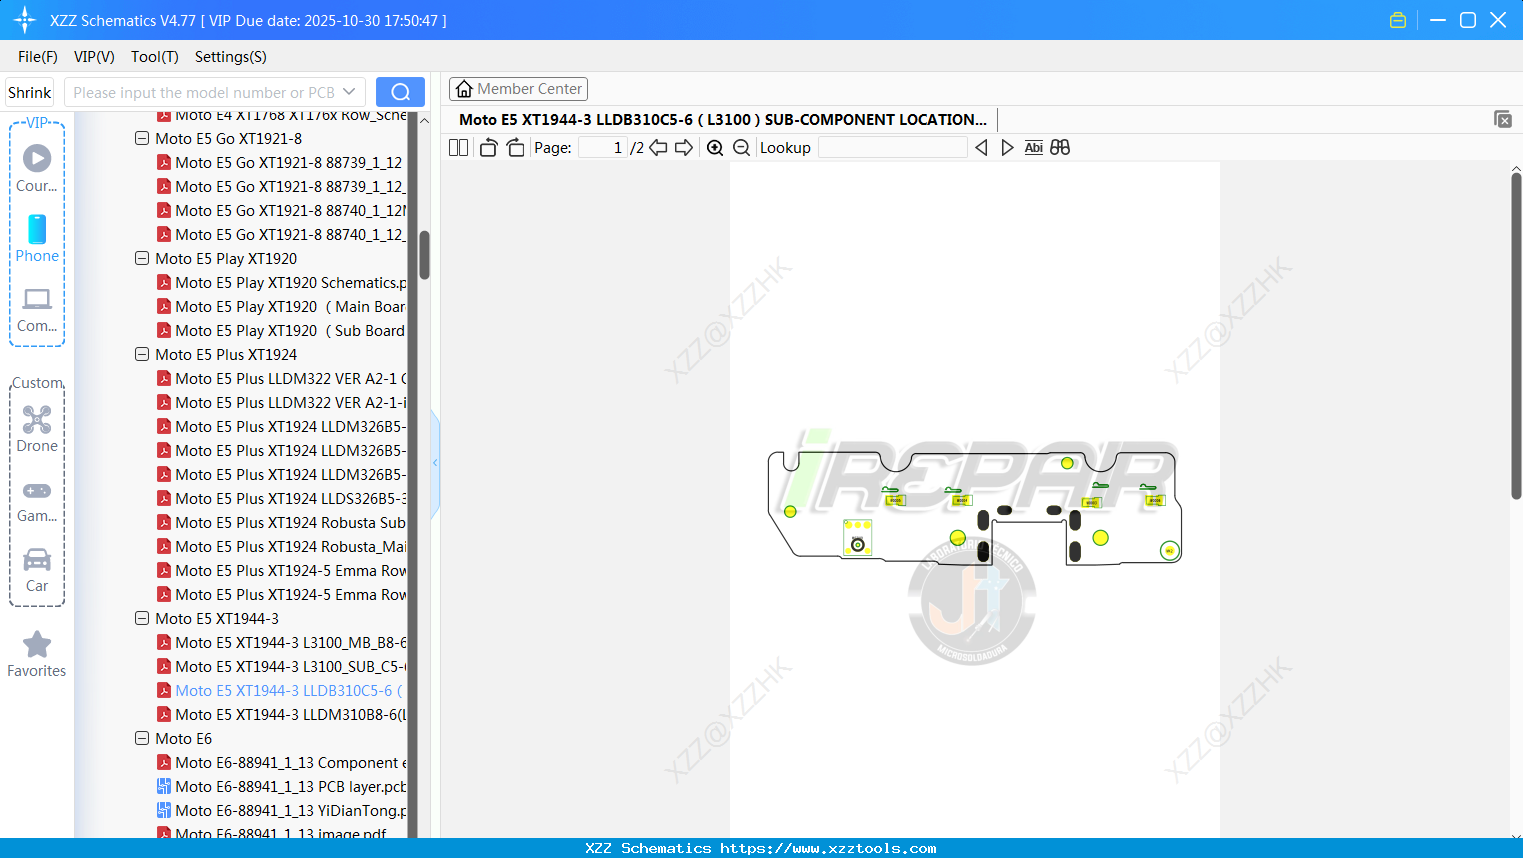Open the Member Center
Viewport: 1523px width, 858px height.
(x=518, y=89)
